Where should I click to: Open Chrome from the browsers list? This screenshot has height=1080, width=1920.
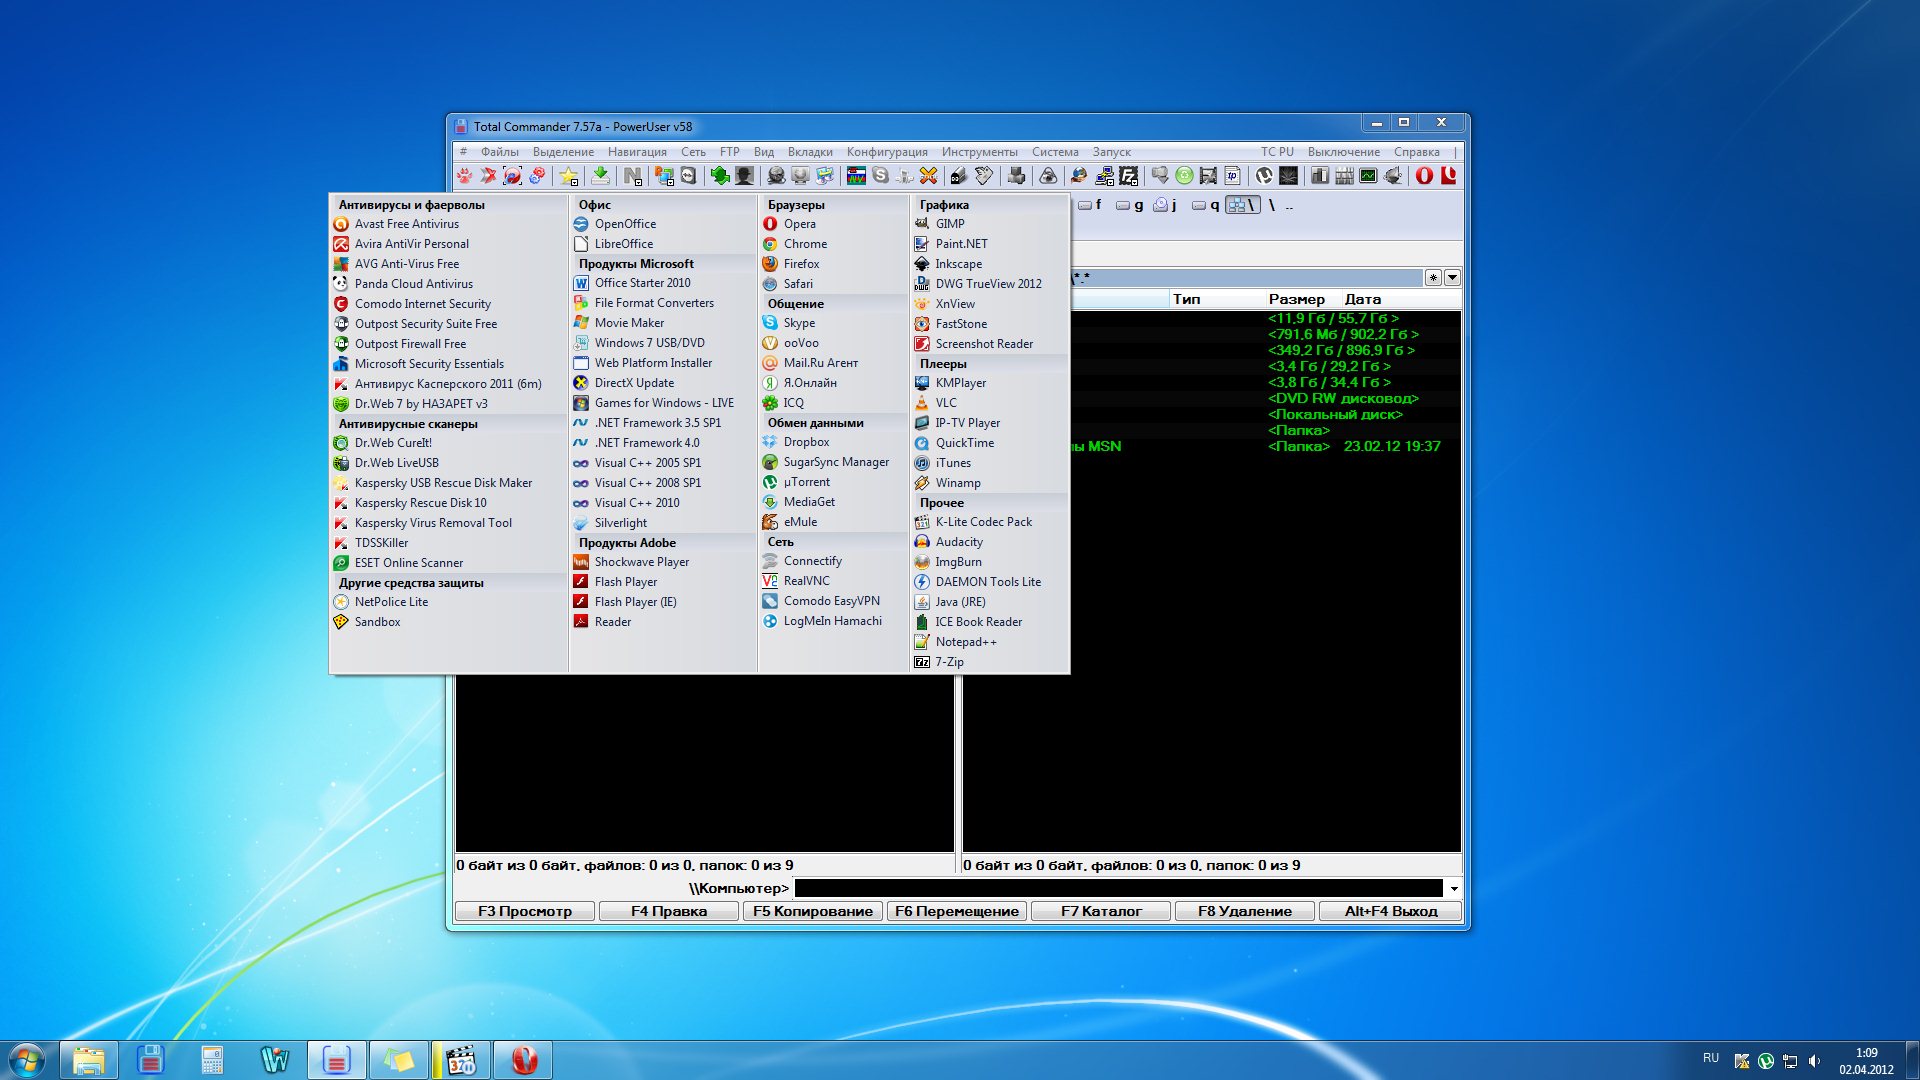click(805, 244)
